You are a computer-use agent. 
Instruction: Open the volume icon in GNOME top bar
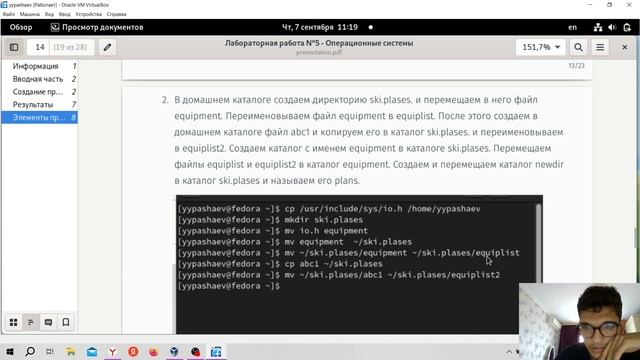[612, 27]
